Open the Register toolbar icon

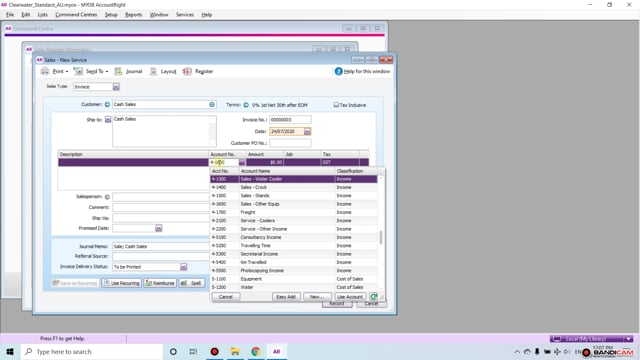[187, 71]
